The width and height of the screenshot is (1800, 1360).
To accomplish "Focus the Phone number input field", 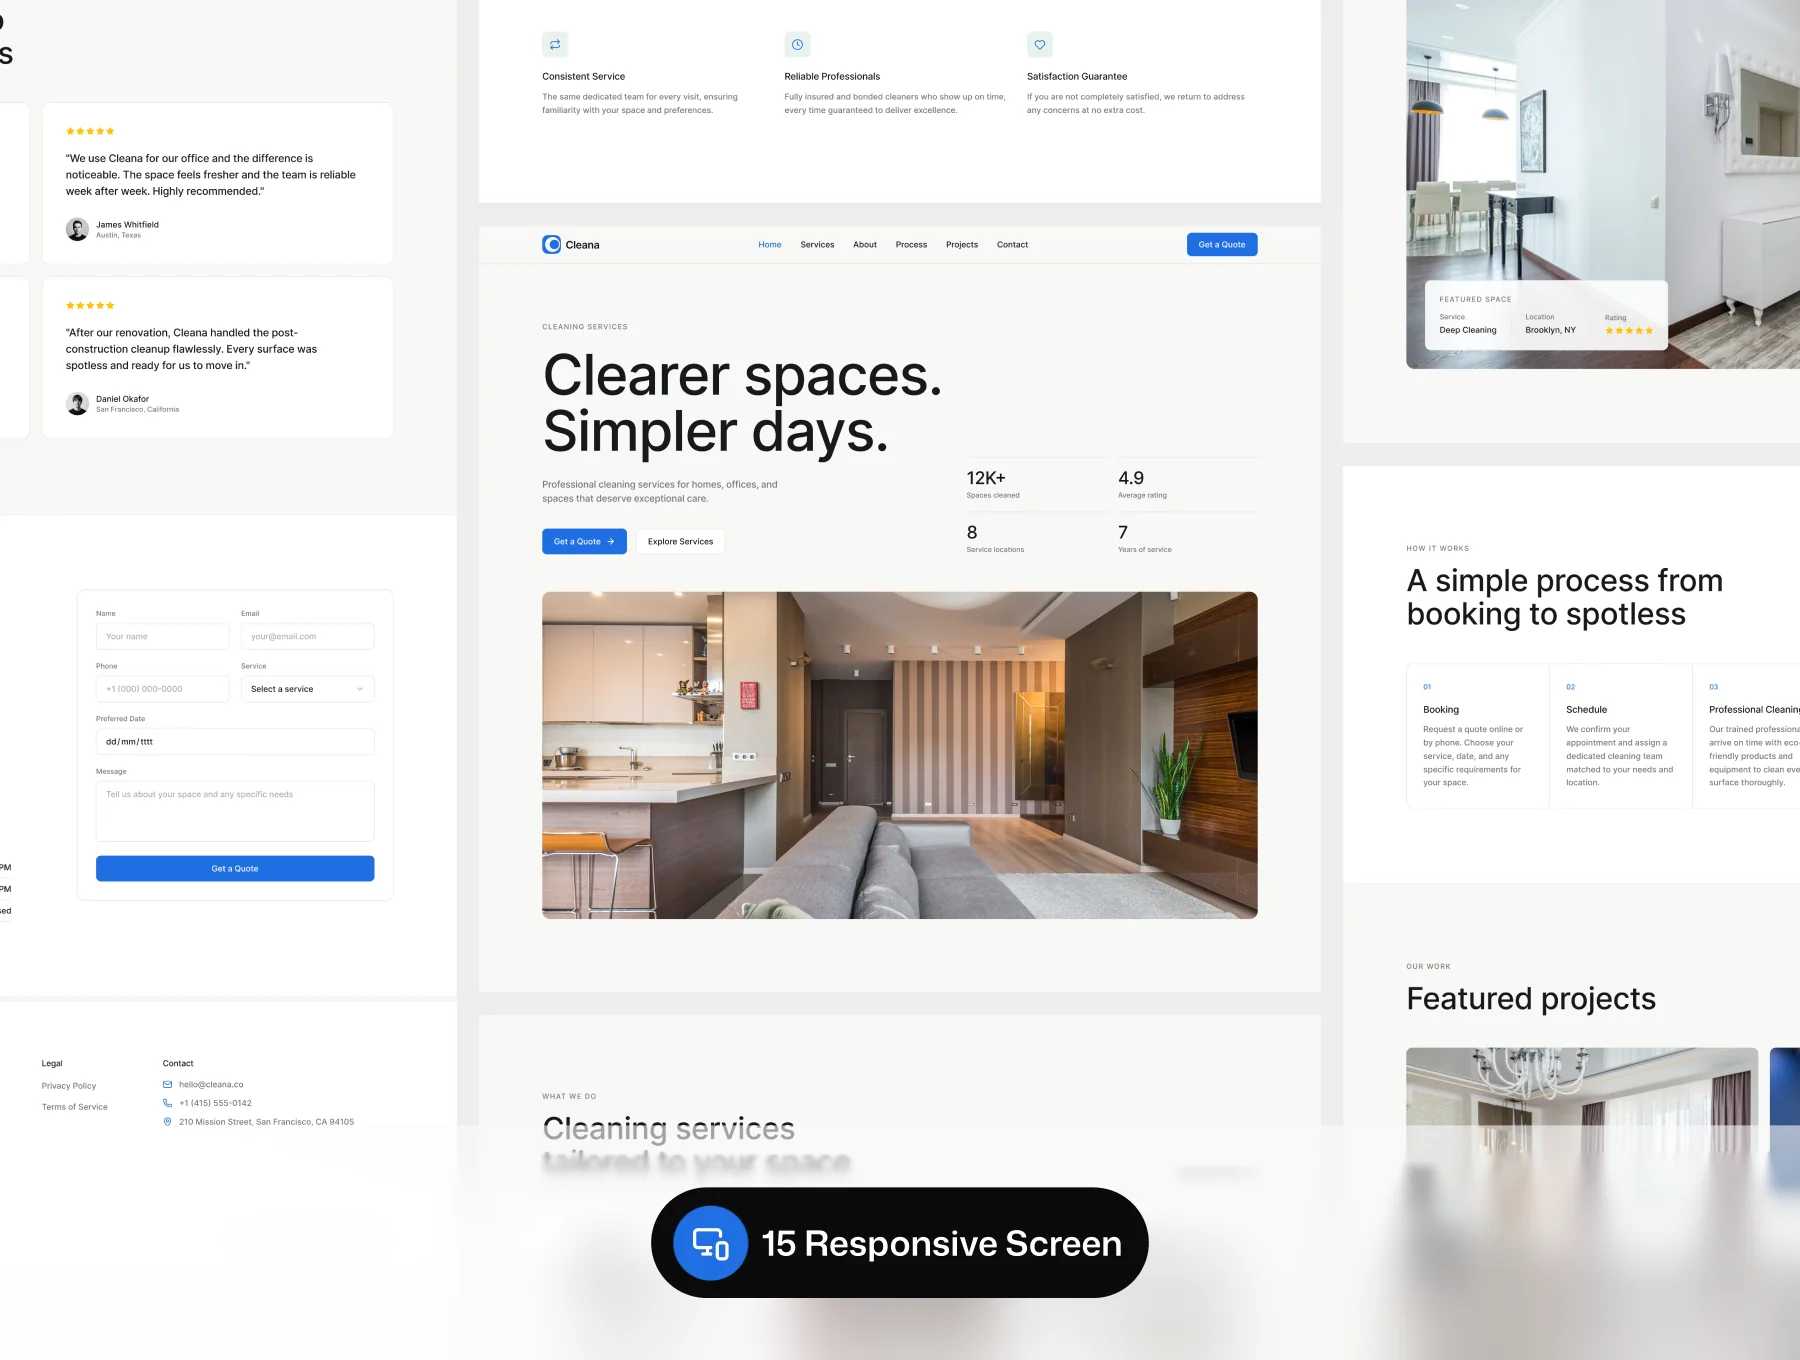I will coord(163,689).
